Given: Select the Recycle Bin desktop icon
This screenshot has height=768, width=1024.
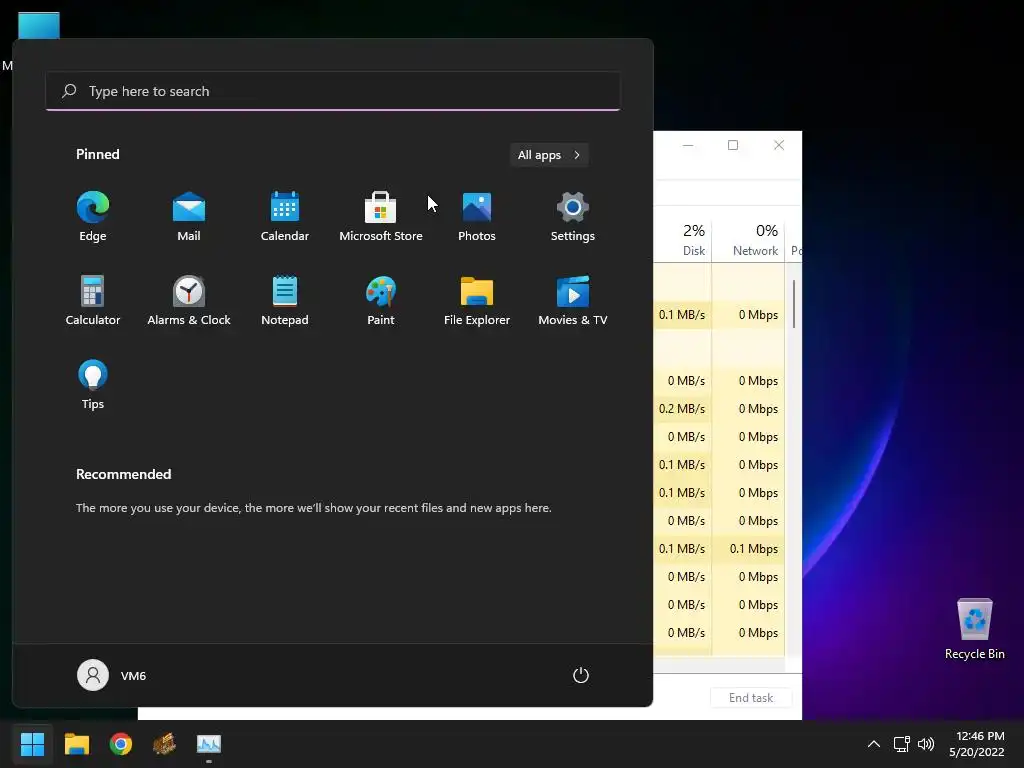Looking at the screenshot, I should click(x=974, y=629).
